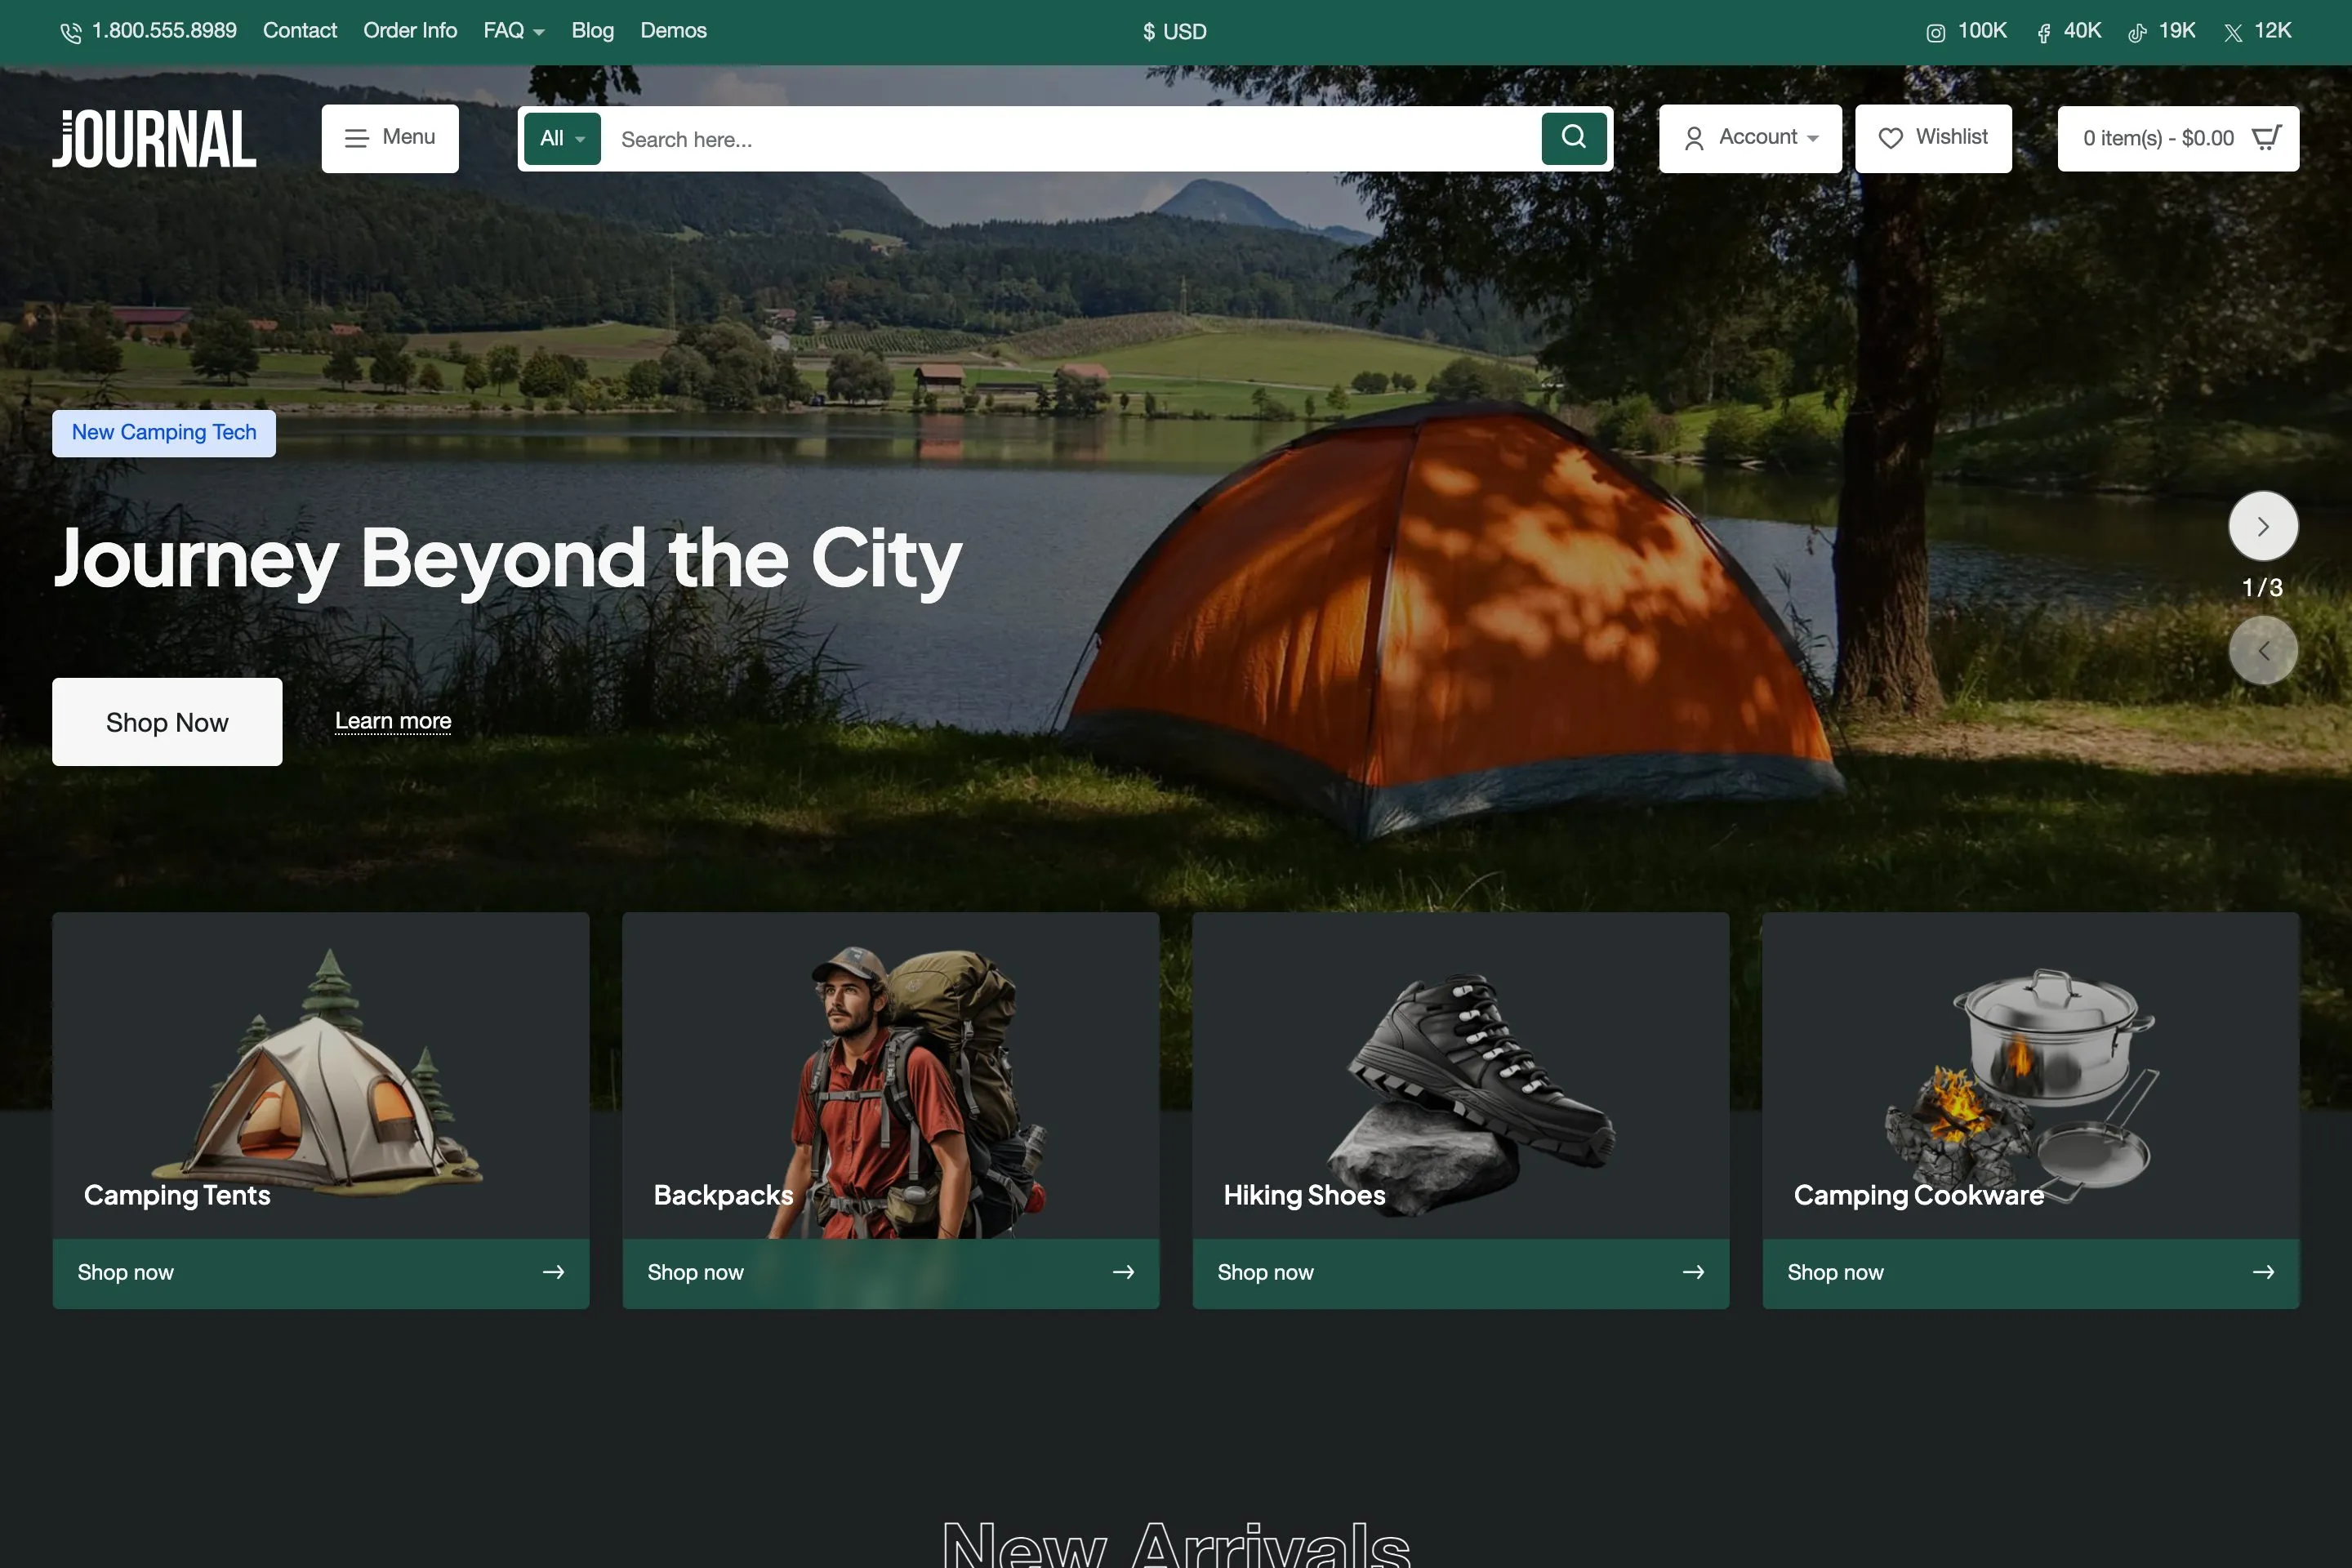Click the phone icon beside 1.800.555.8989
Screen dimensions: 2352x1568
coord(70,33)
